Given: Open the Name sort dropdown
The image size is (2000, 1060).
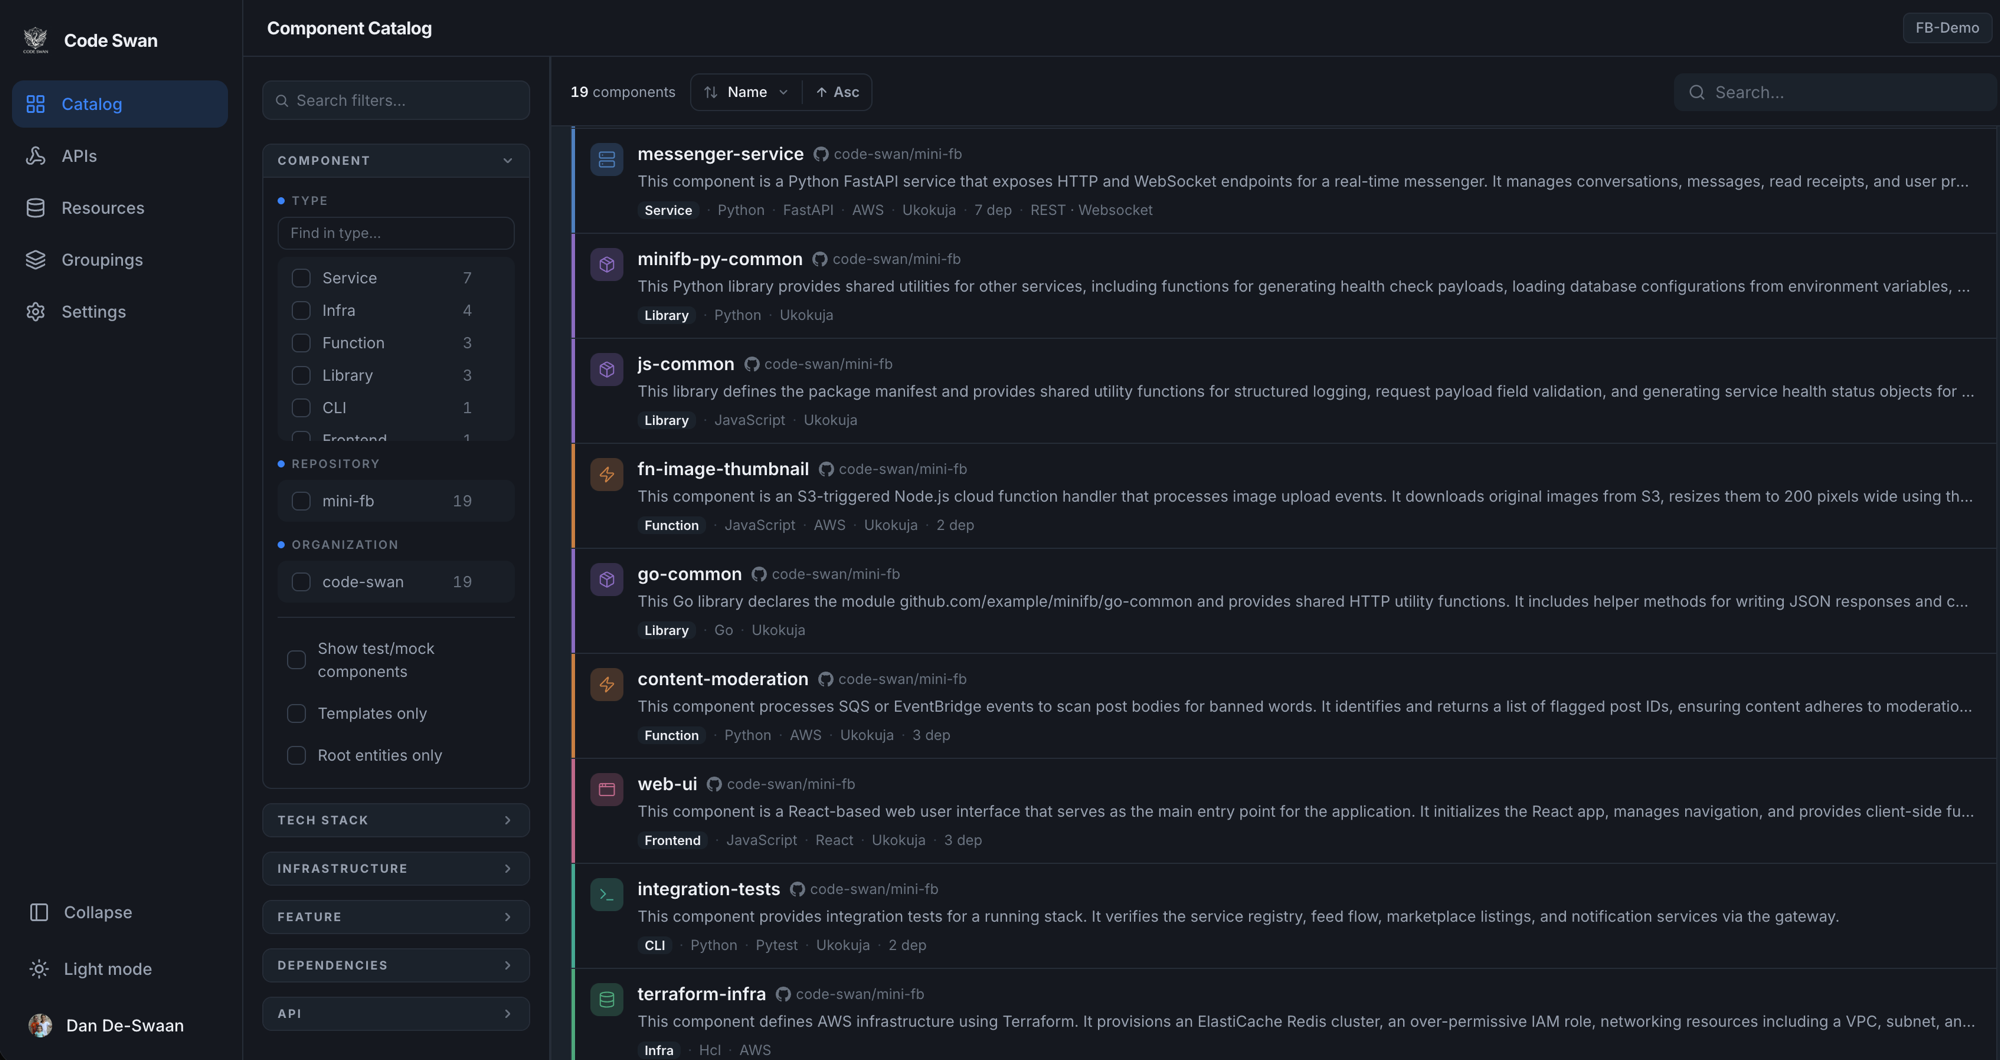Looking at the screenshot, I should tap(746, 92).
